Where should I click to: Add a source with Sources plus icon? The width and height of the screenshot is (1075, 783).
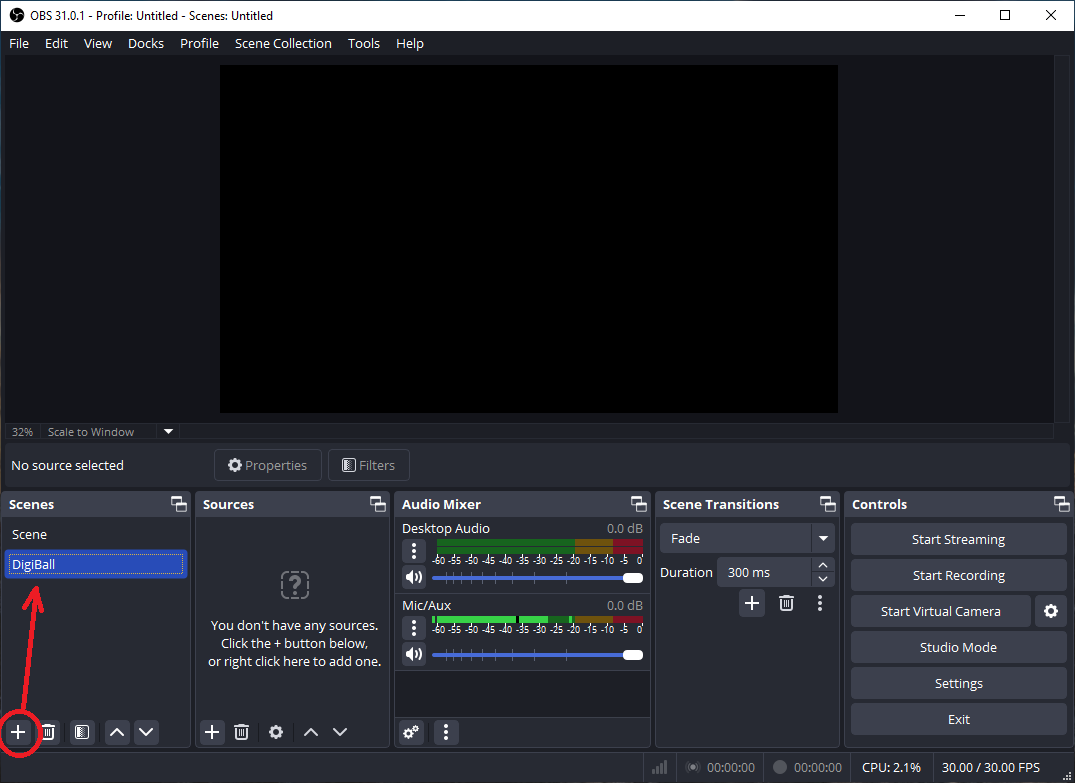click(212, 732)
